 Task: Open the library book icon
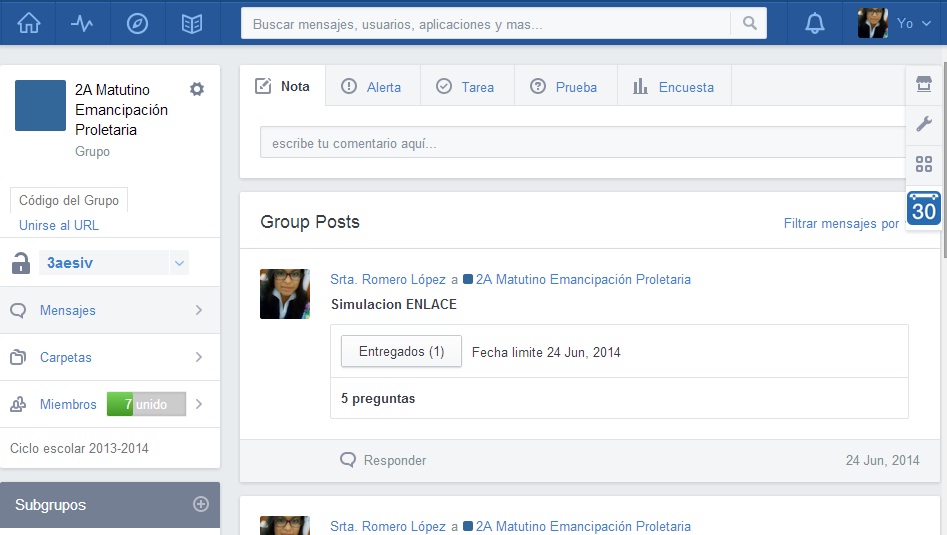coord(192,23)
